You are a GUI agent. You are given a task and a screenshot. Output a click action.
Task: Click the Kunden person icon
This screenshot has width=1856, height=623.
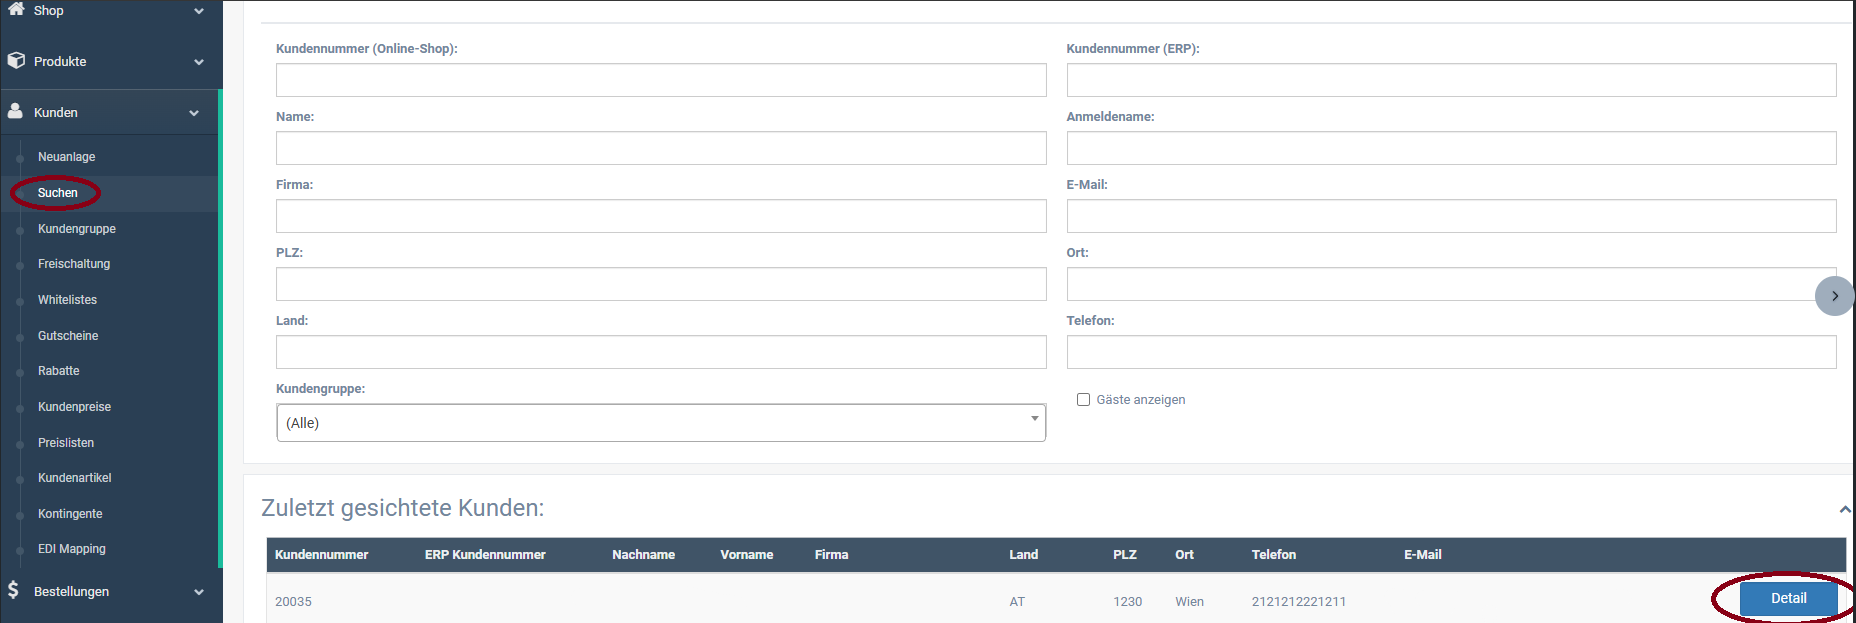pos(15,111)
